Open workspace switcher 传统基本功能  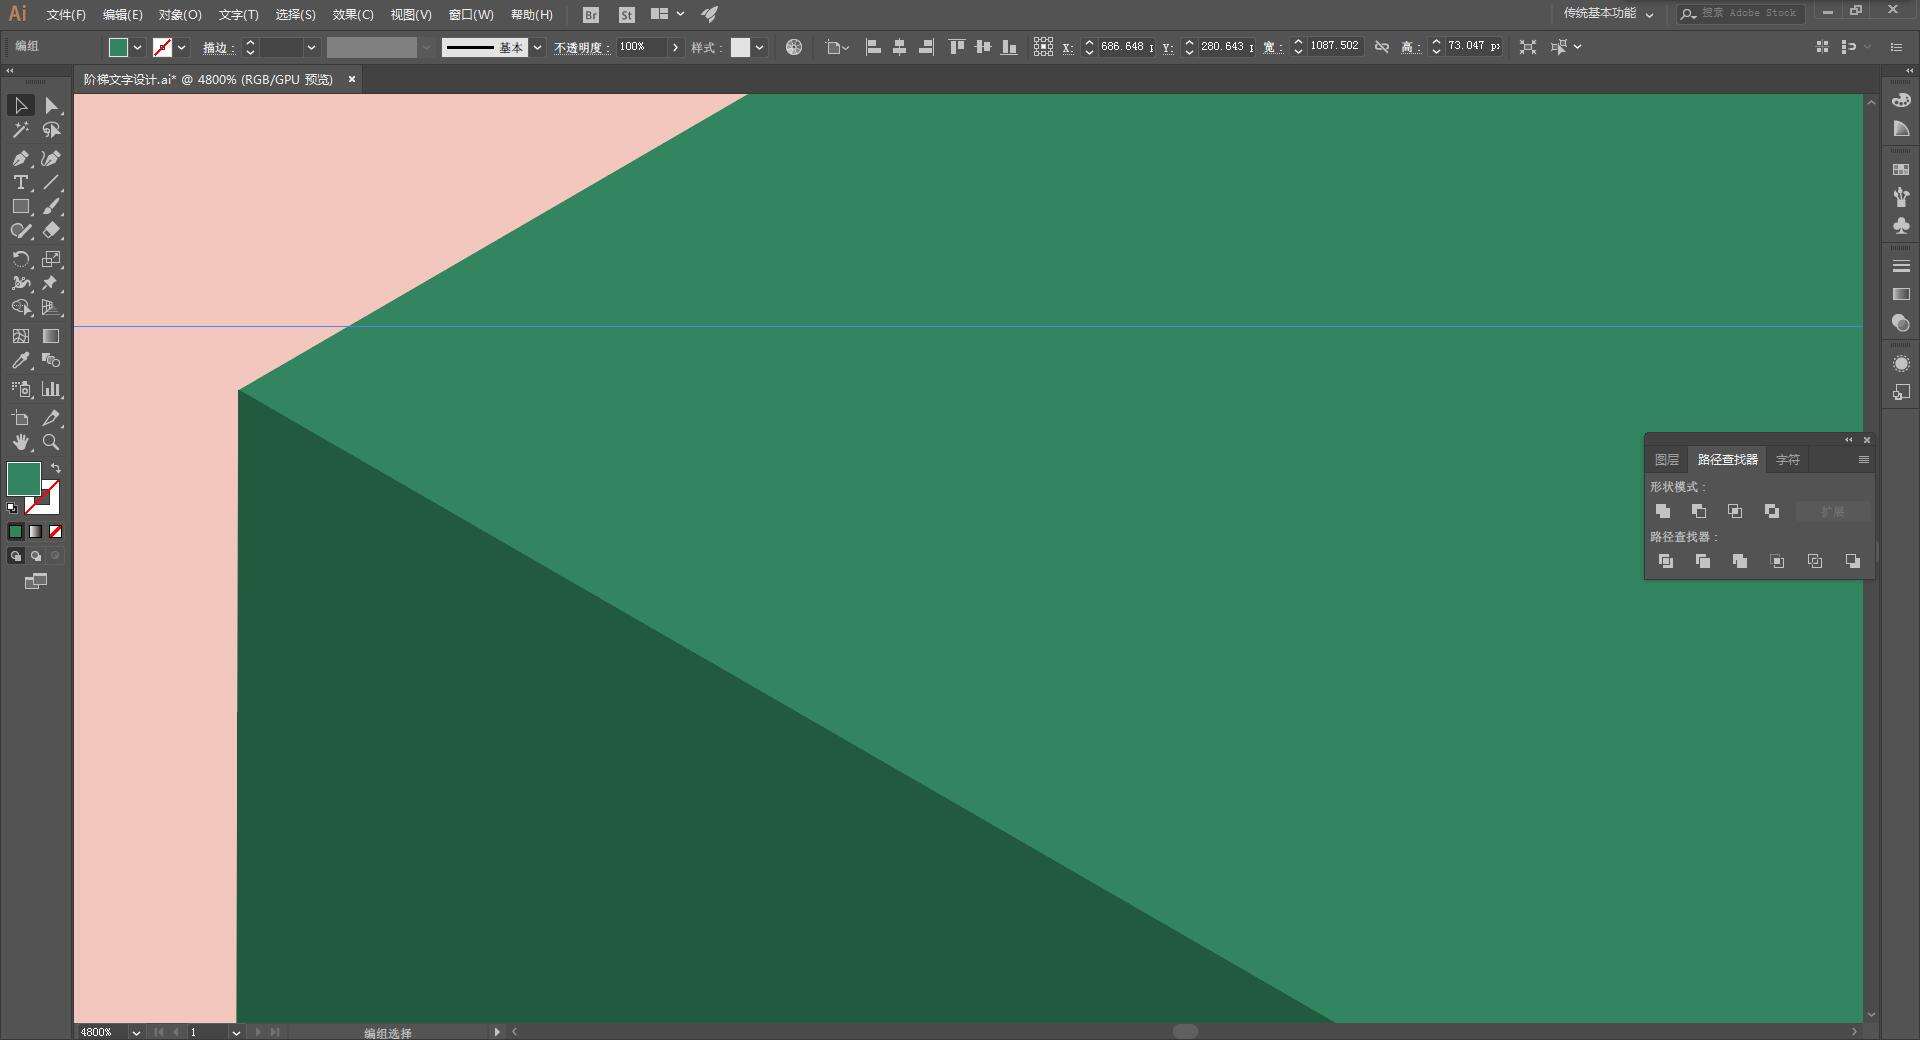1608,13
